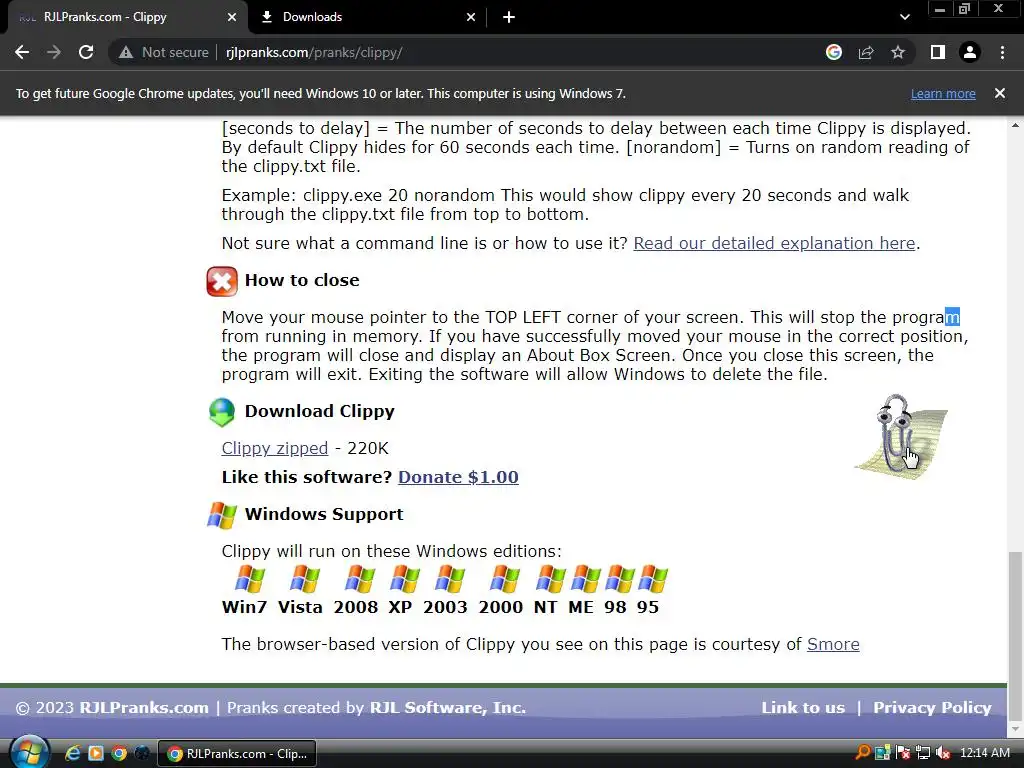Click the 2003 Windows logo
The height and width of the screenshot is (768, 1024).
click(450, 579)
